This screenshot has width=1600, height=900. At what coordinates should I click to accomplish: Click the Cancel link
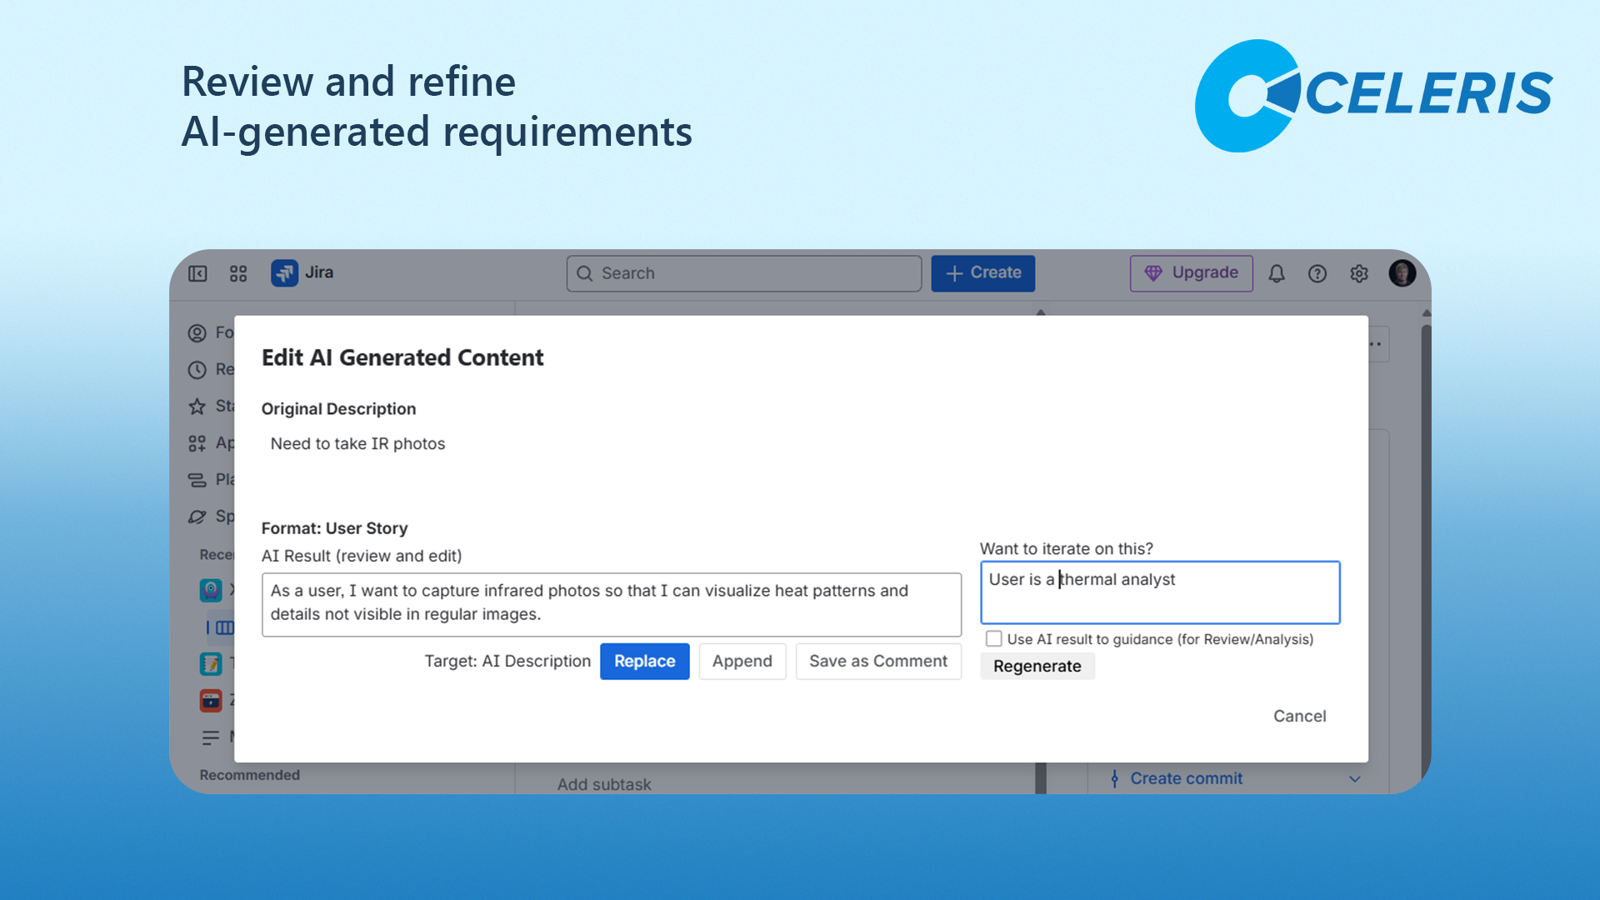(x=1299, y=716)
